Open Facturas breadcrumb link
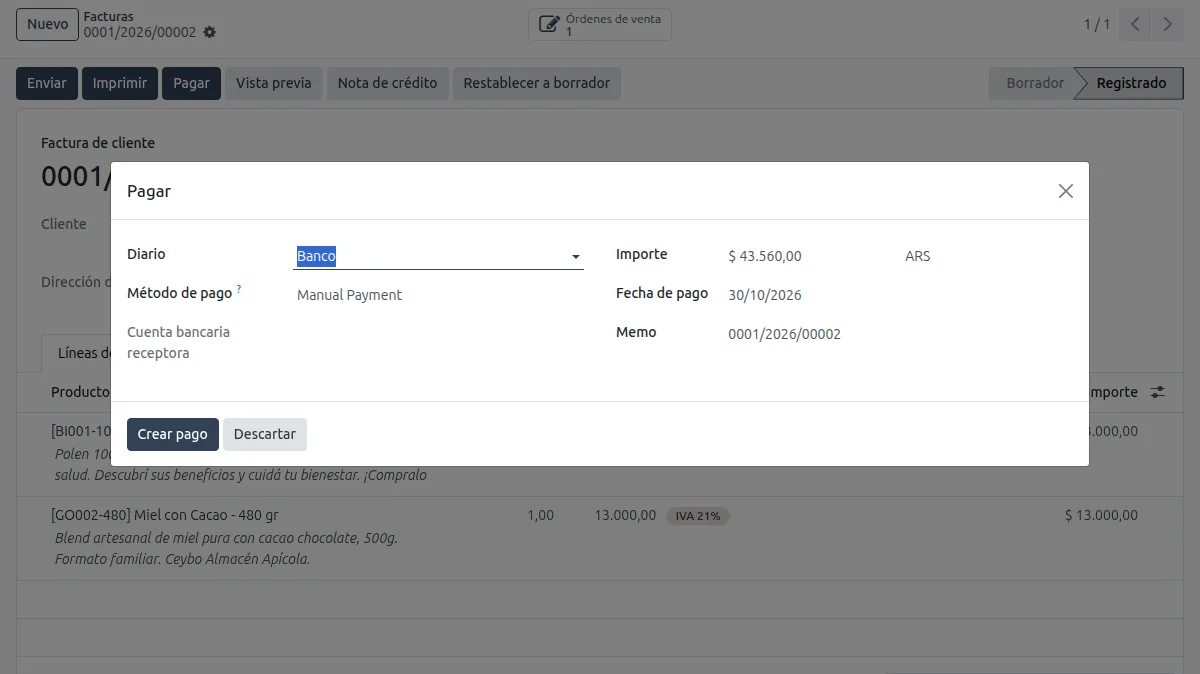The height and width of the screenshot is (674, 1200). click(109, 16)
